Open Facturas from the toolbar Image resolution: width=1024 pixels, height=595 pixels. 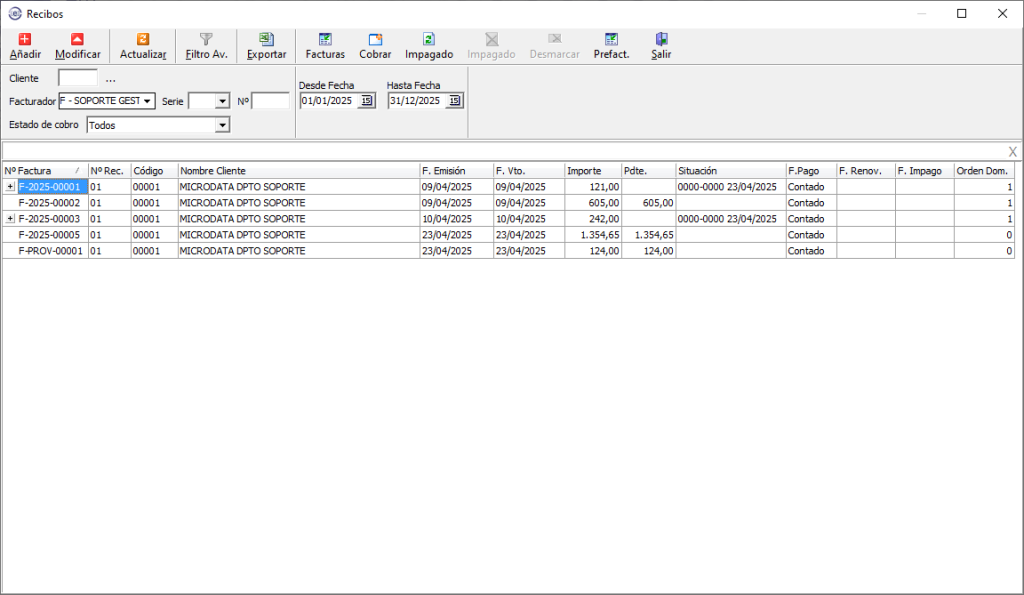[x=325, y=40]
